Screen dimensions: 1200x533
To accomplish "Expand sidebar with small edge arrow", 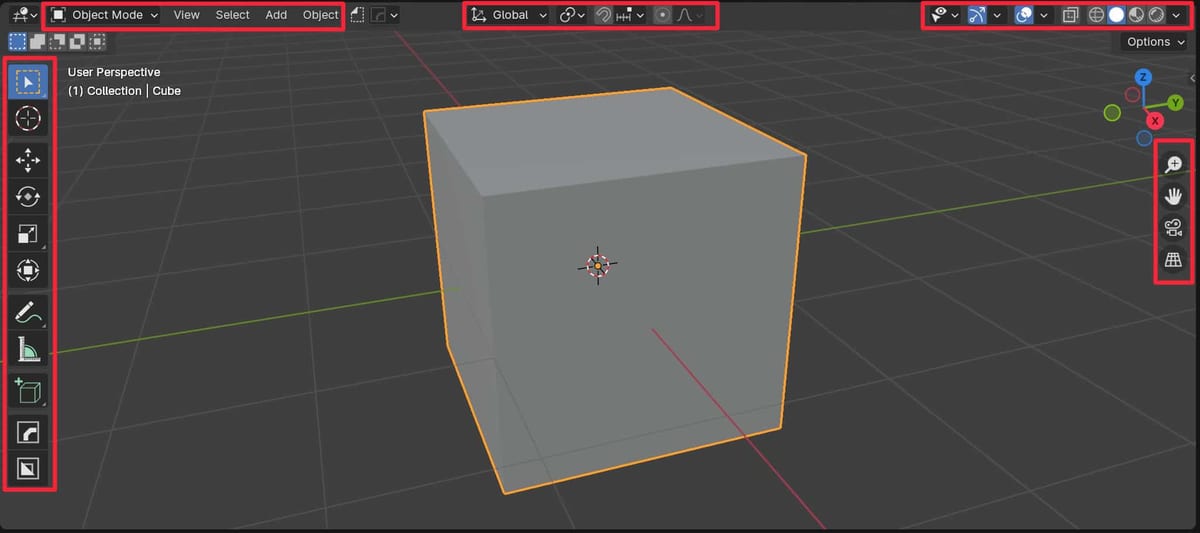I will pyautogui.click(x=1193, y=76).
